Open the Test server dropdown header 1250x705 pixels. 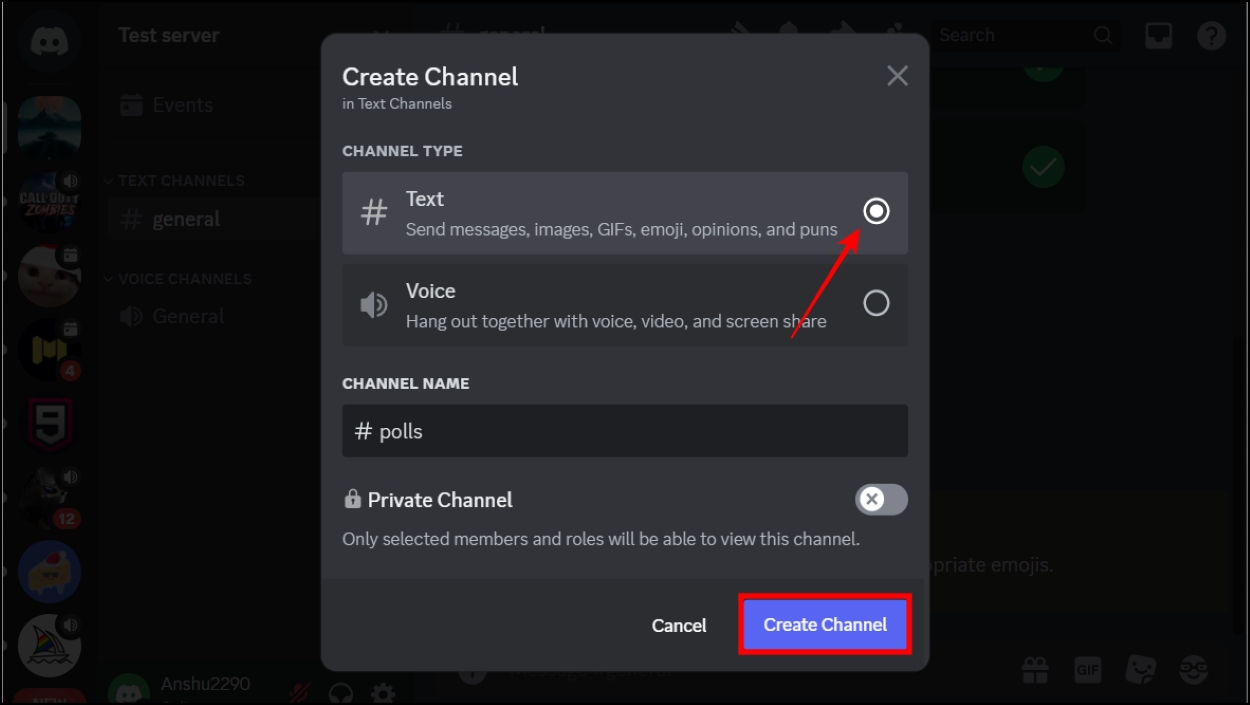[168, 36]
